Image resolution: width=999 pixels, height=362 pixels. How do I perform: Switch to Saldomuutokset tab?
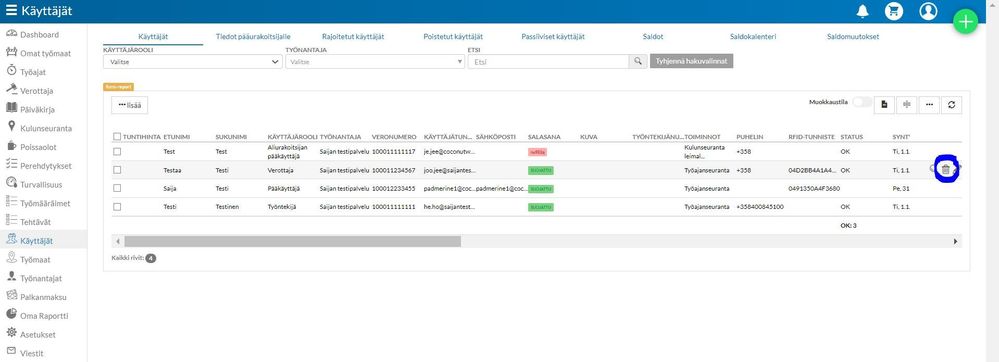853,37
